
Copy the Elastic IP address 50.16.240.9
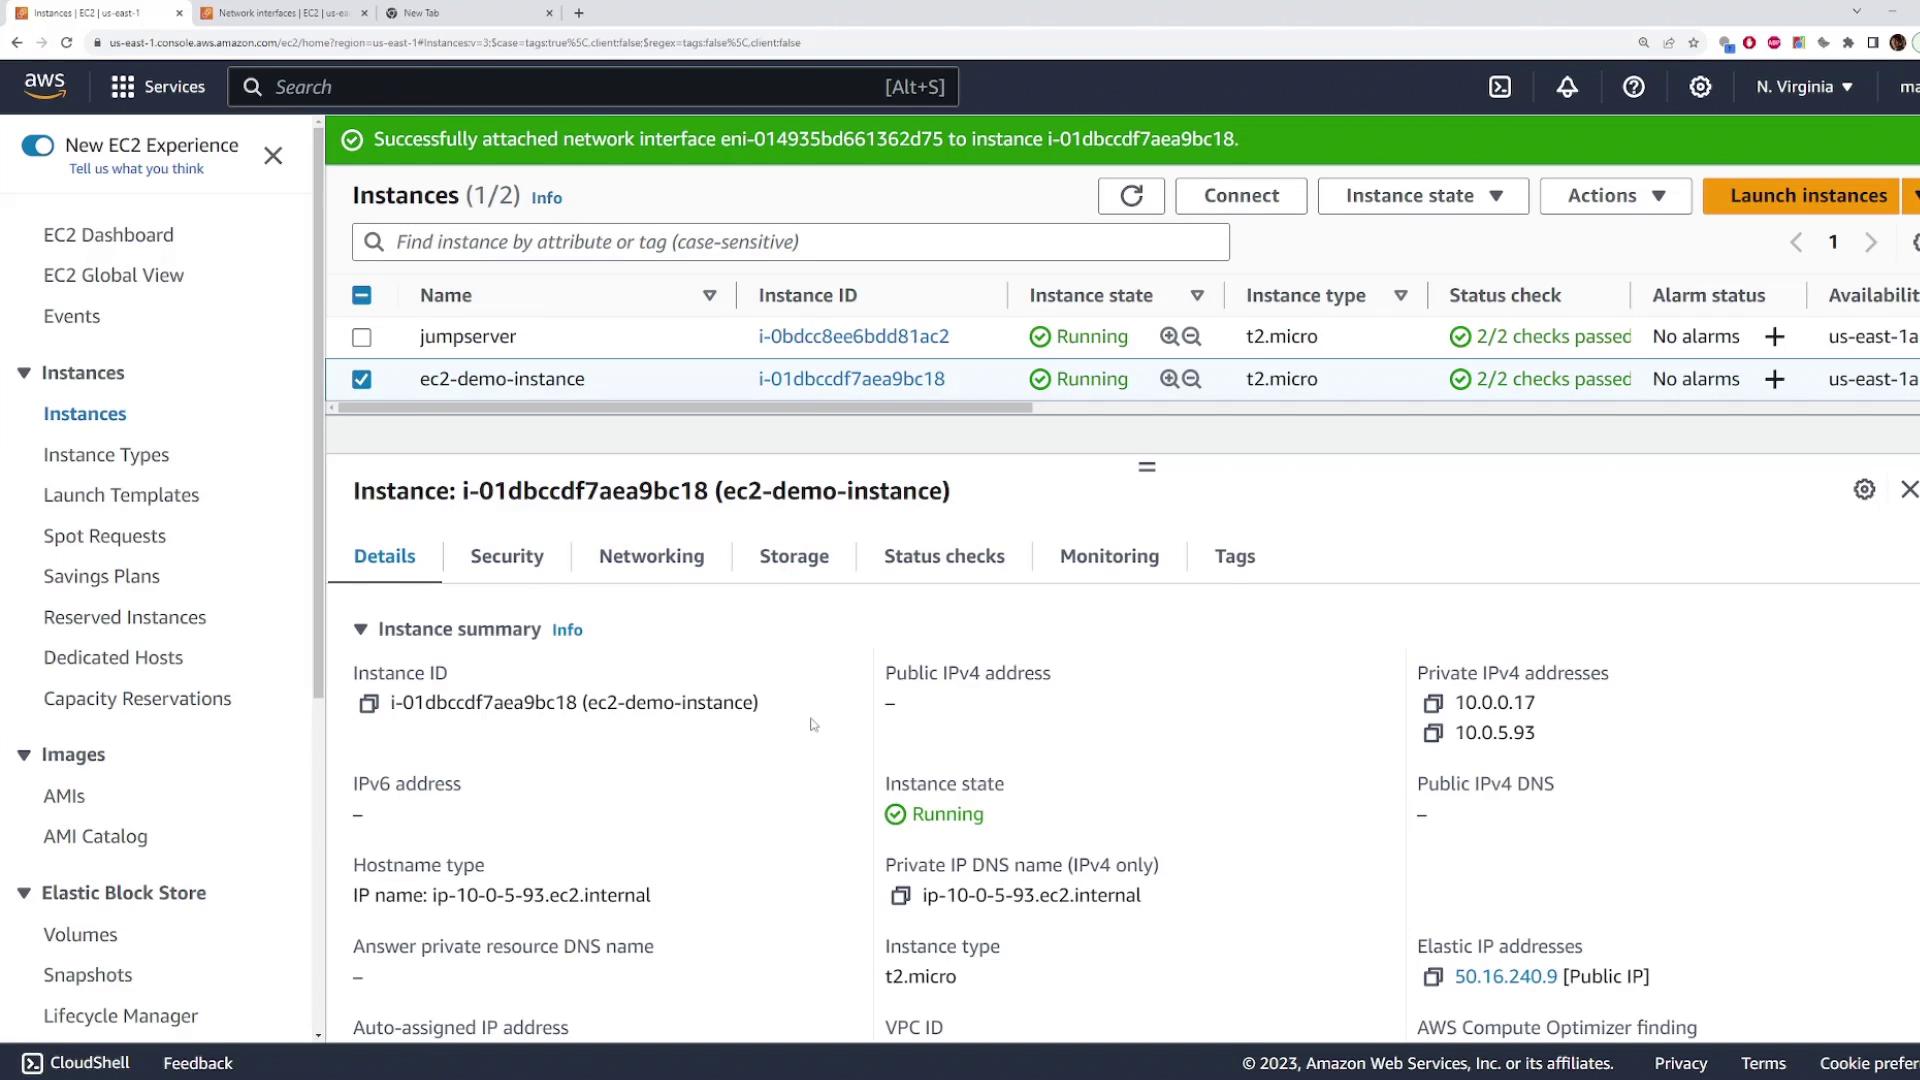pyautogui.click(x=1433, y=977)
